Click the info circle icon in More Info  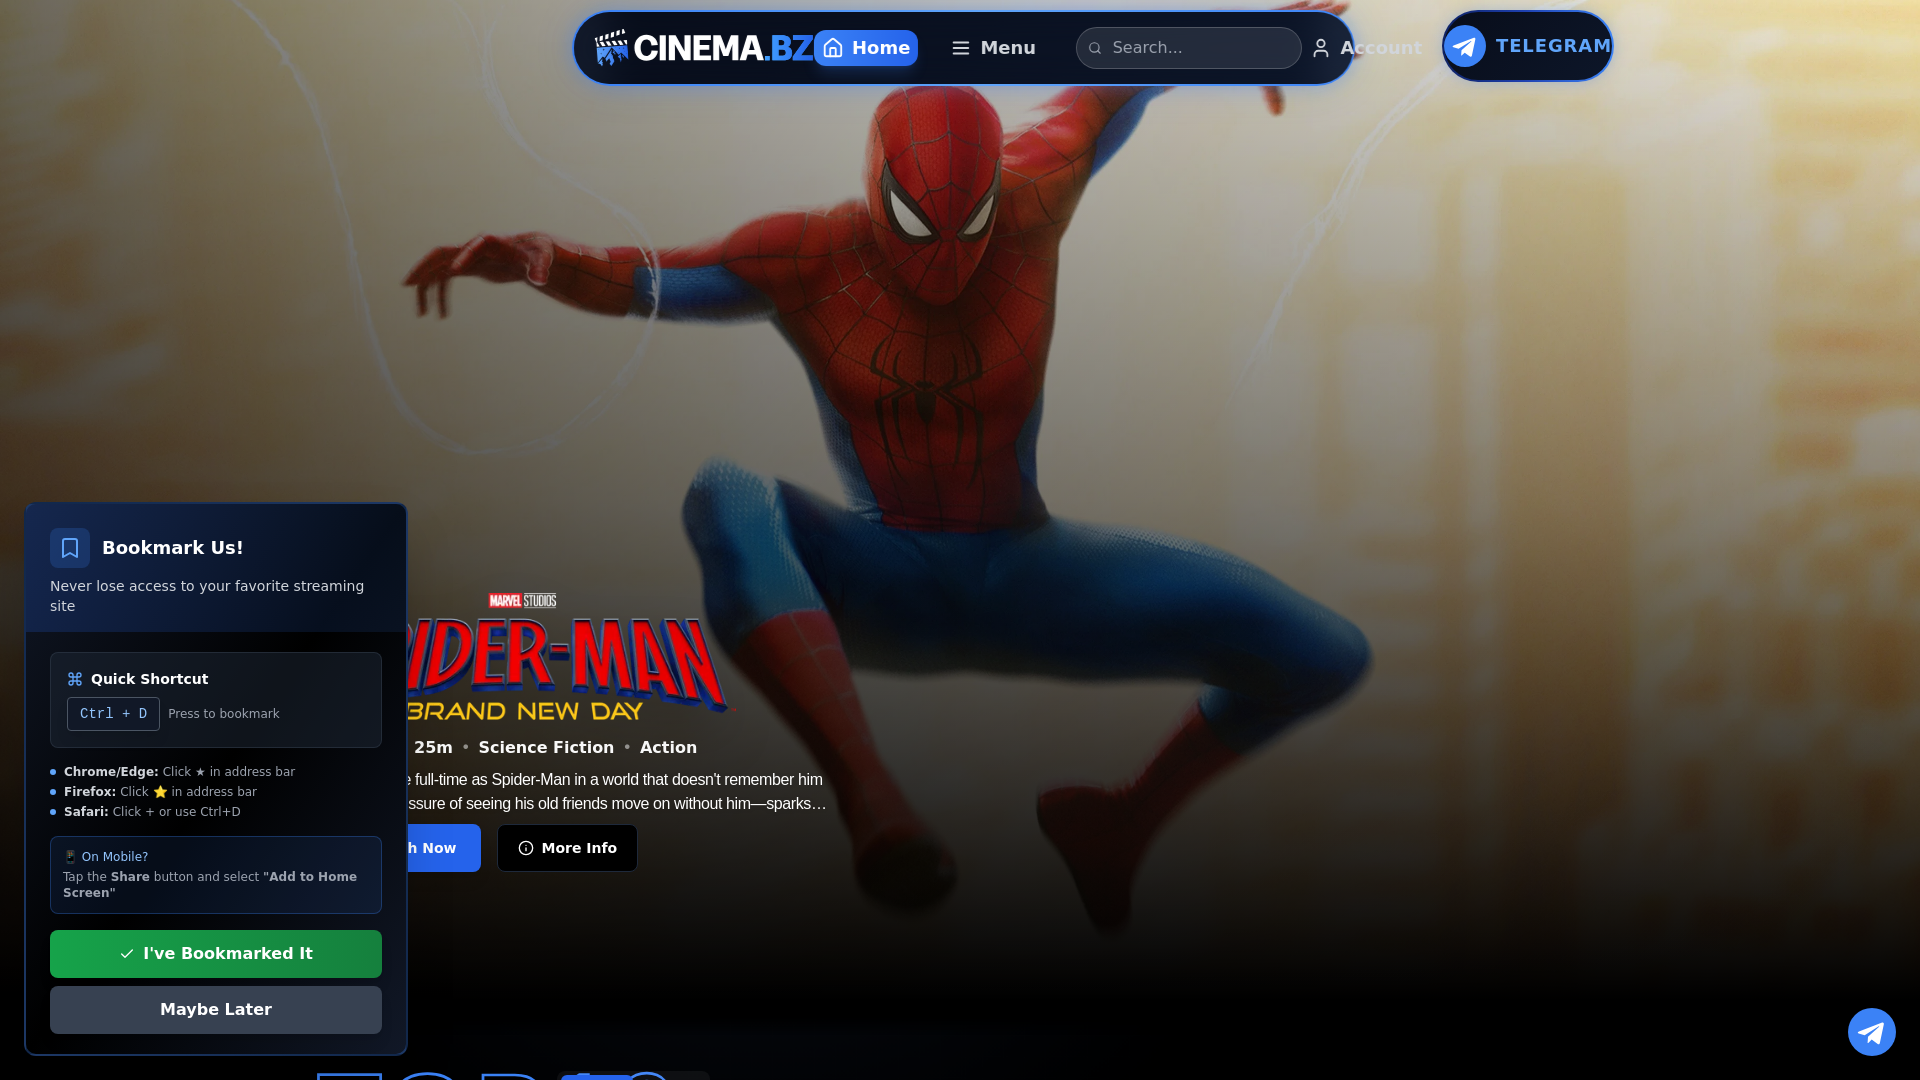526,848
